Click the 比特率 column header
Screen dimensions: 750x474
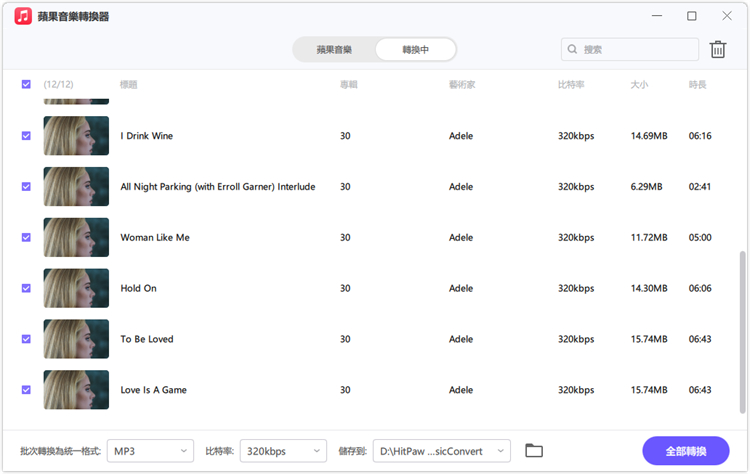[571, 85]
